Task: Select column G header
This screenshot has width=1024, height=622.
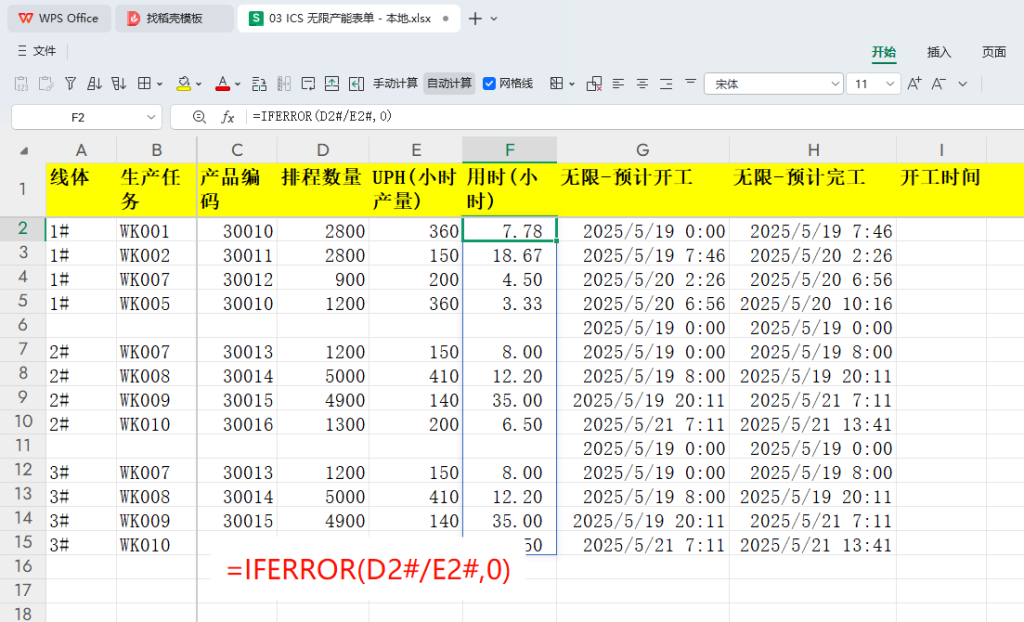Action: pos(643,150)
